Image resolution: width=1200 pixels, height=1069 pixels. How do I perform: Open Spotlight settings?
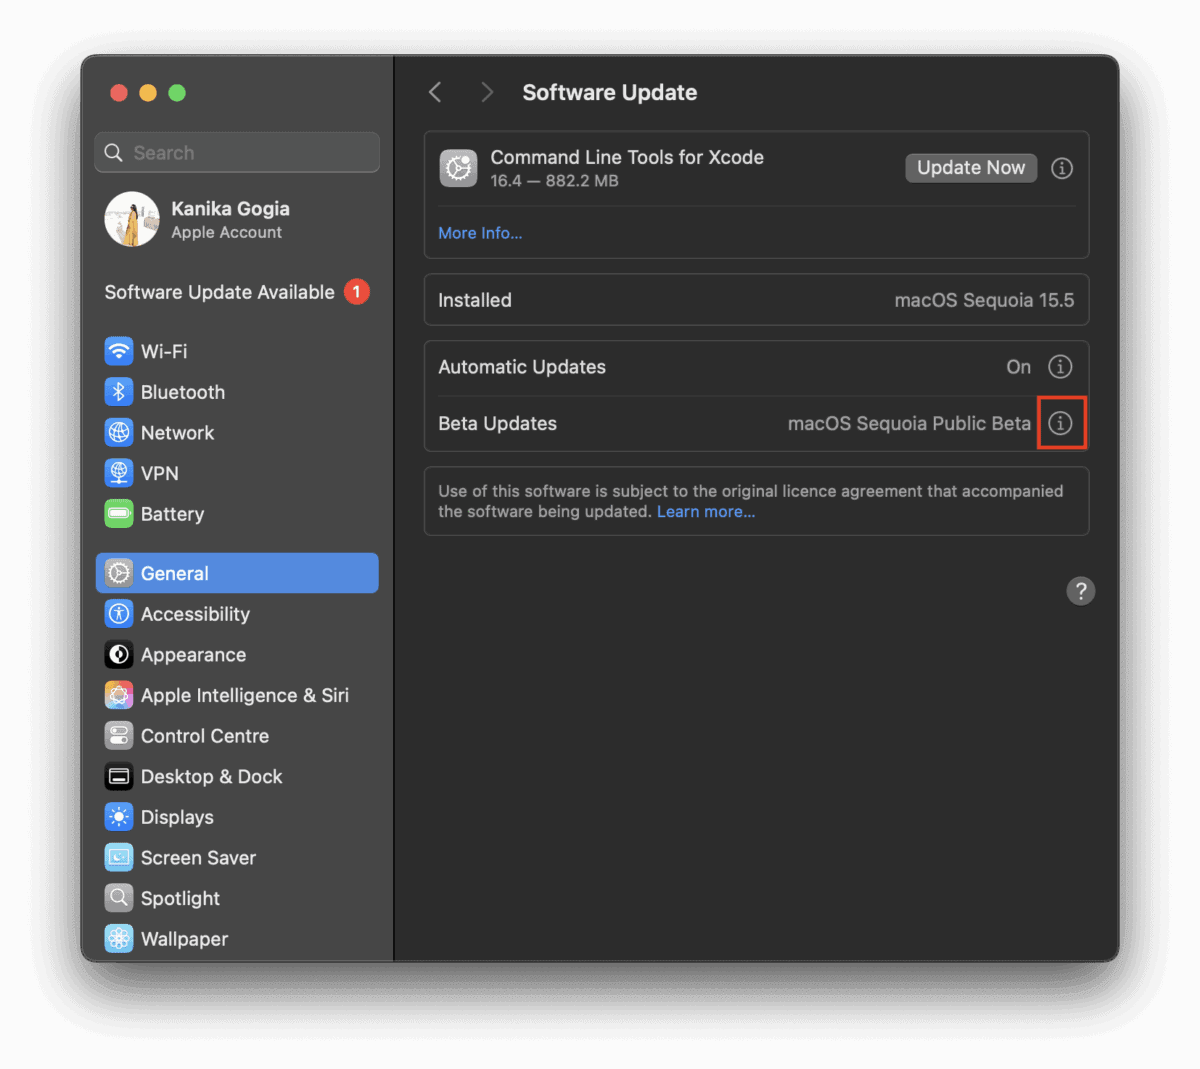pyautogui.click(x=237, y=898)
